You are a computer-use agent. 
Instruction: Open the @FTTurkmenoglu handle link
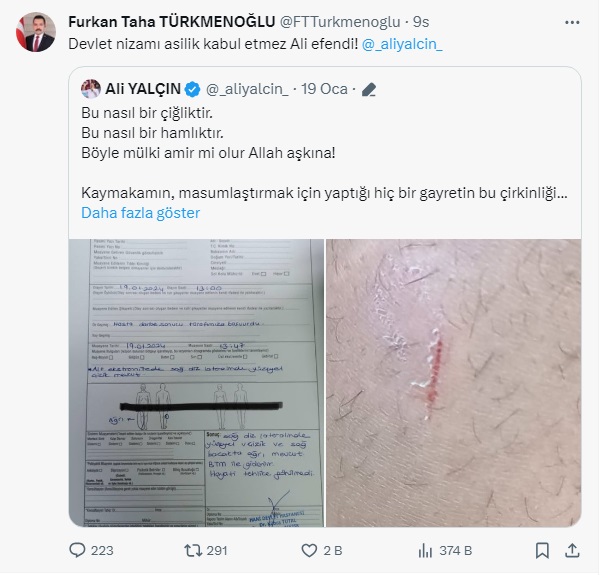[340, 22]
